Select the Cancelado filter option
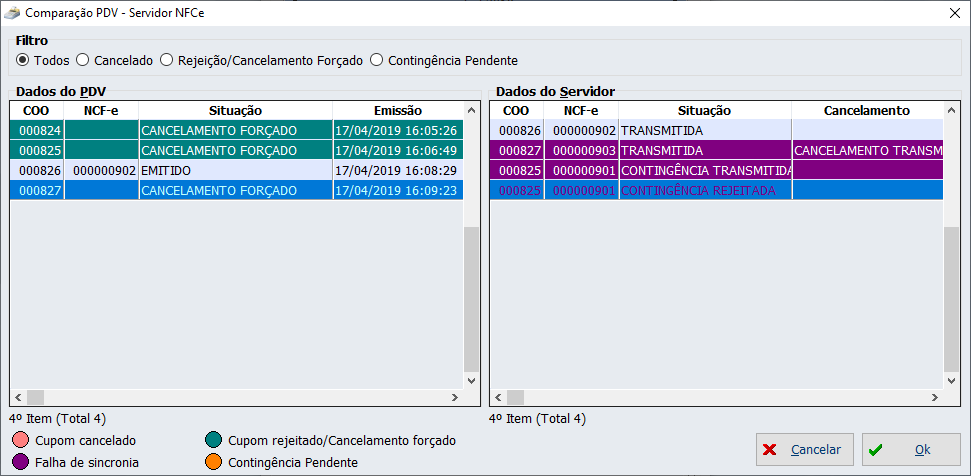This screenshot has height=476, width=971. pyautogui.click(x=83, y=60)
